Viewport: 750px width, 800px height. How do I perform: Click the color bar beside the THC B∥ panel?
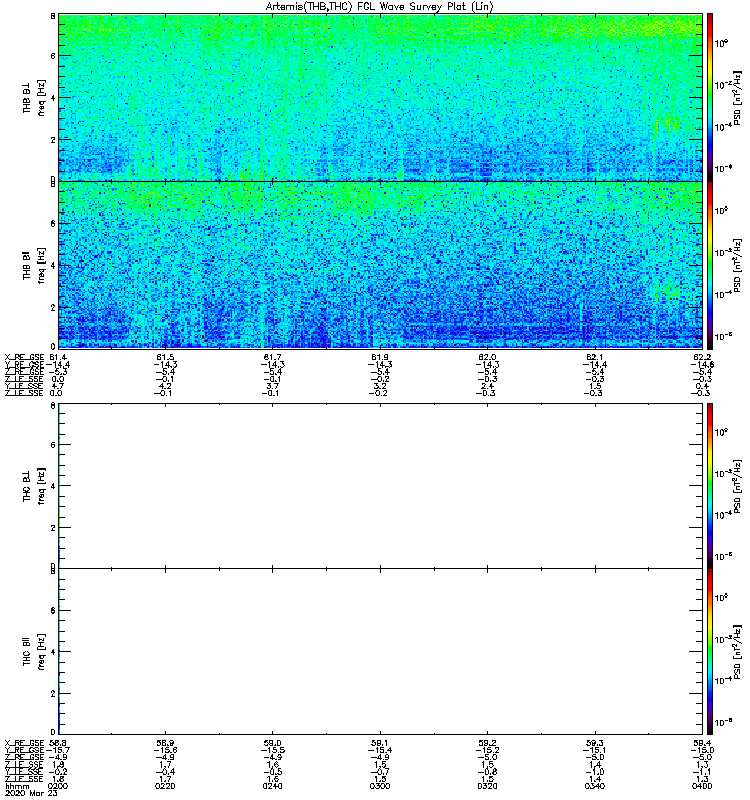[x=710, y=652]
